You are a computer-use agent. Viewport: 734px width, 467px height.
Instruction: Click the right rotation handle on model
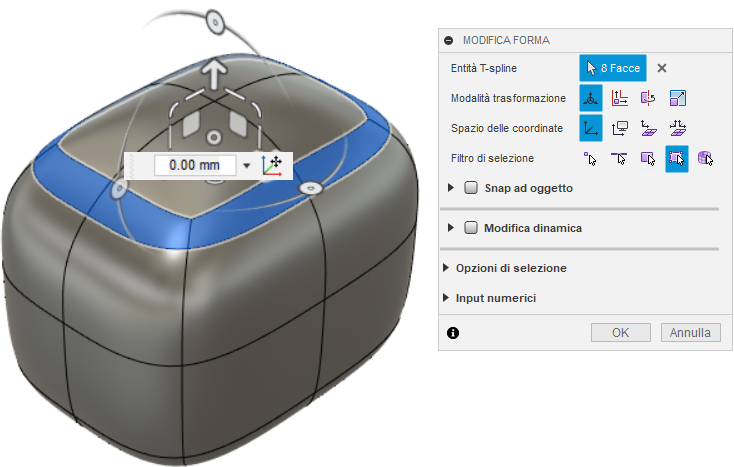click(310, 189)
